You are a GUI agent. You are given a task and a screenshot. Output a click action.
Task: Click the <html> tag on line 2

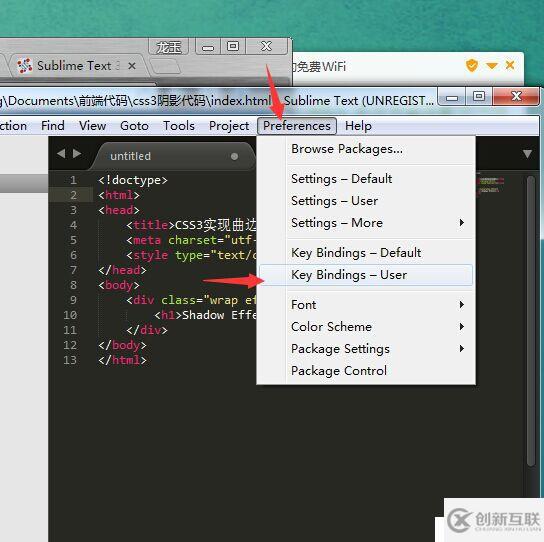pos(119,195)
